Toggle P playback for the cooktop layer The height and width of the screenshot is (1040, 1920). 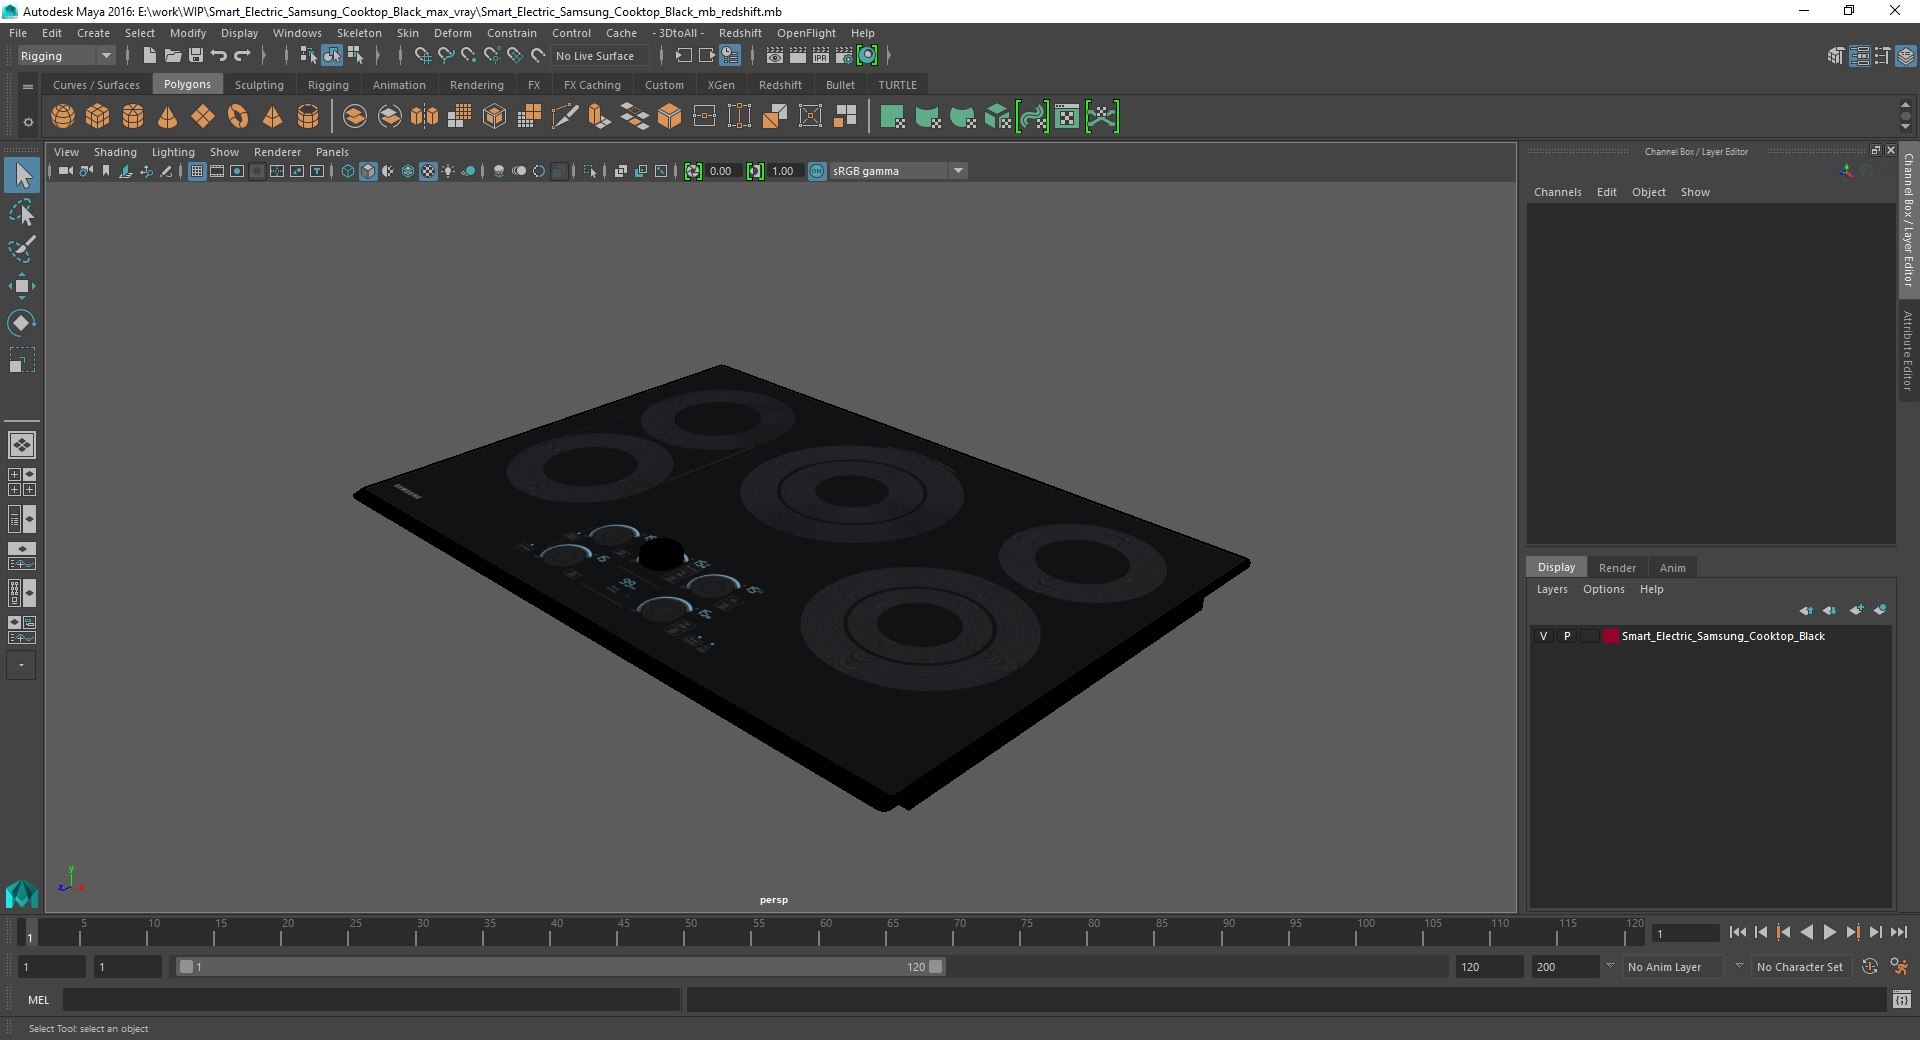(x=1567, y=636)
